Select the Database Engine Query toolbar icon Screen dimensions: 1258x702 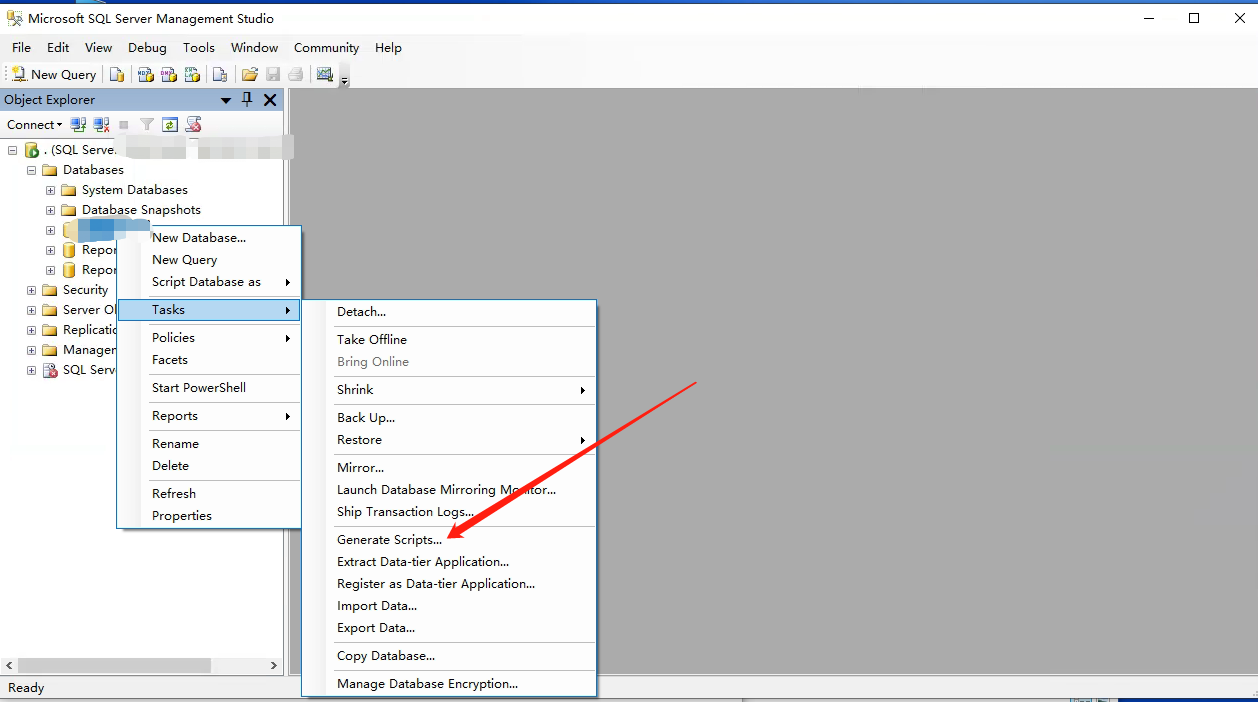point(117,74)
